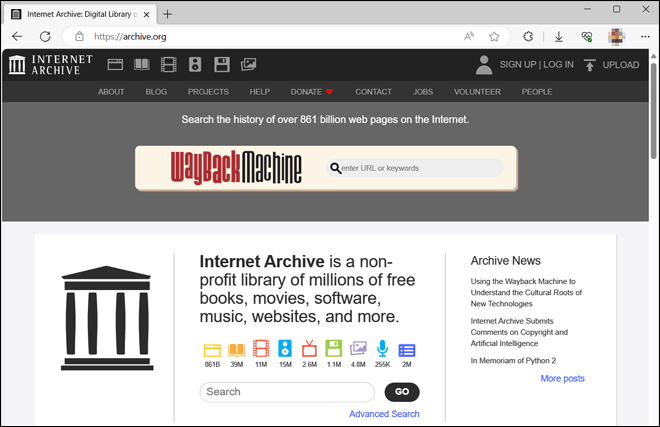Screen dimensions: 660x427
Task: Open the Software floppy icon in top nav
Action: pos(221,64)
